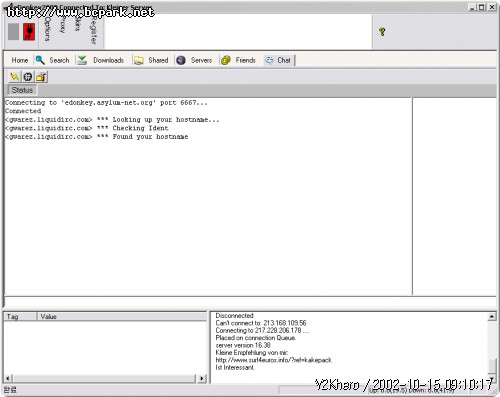Image resolution: width=500 pixels, height=397 pixels.
Task: Show the Shared files tab
Action: (152, 60)
